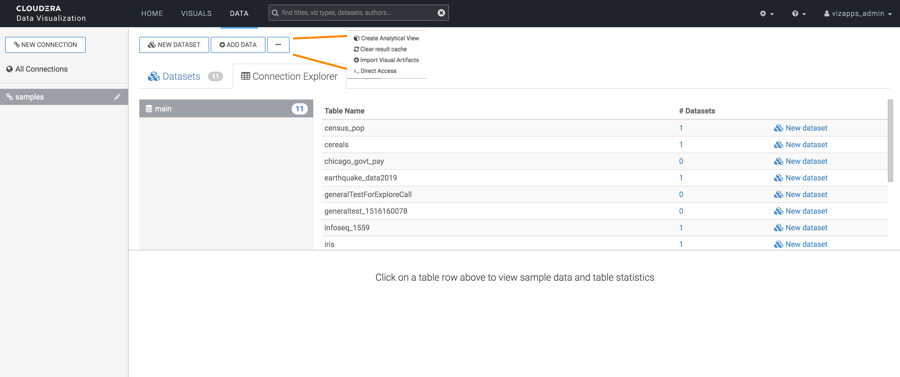This screenshot has width=900, height=377.
Task: Expand the vizapps_admin user menu
Action: coord(858,14)
